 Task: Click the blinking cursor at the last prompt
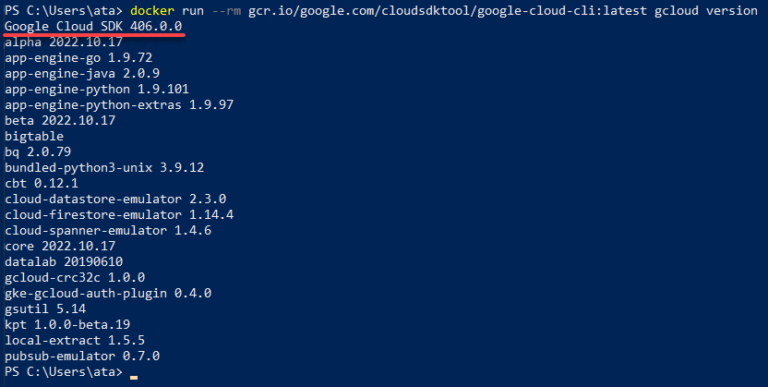(x=134, y=378)
